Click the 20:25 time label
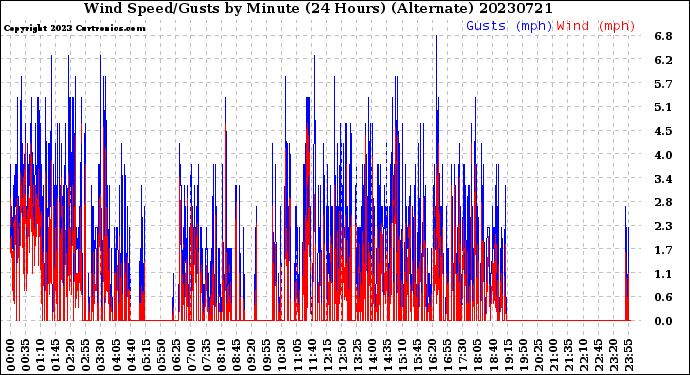690x375 pixels. [x=538, y=355]
